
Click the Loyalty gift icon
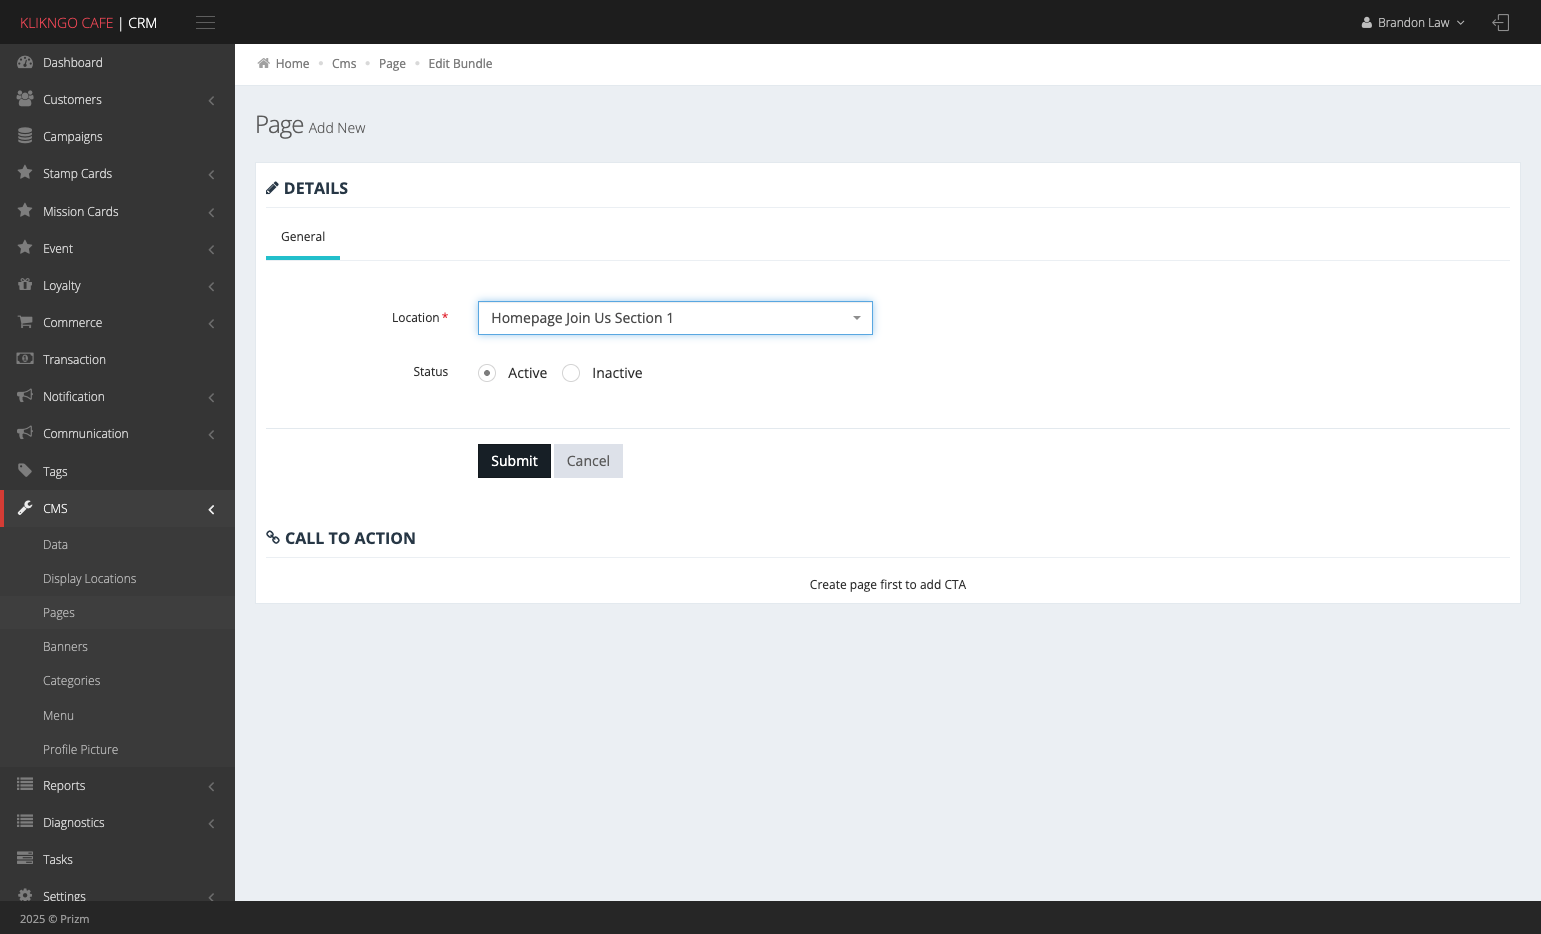[x=25, y=285]
